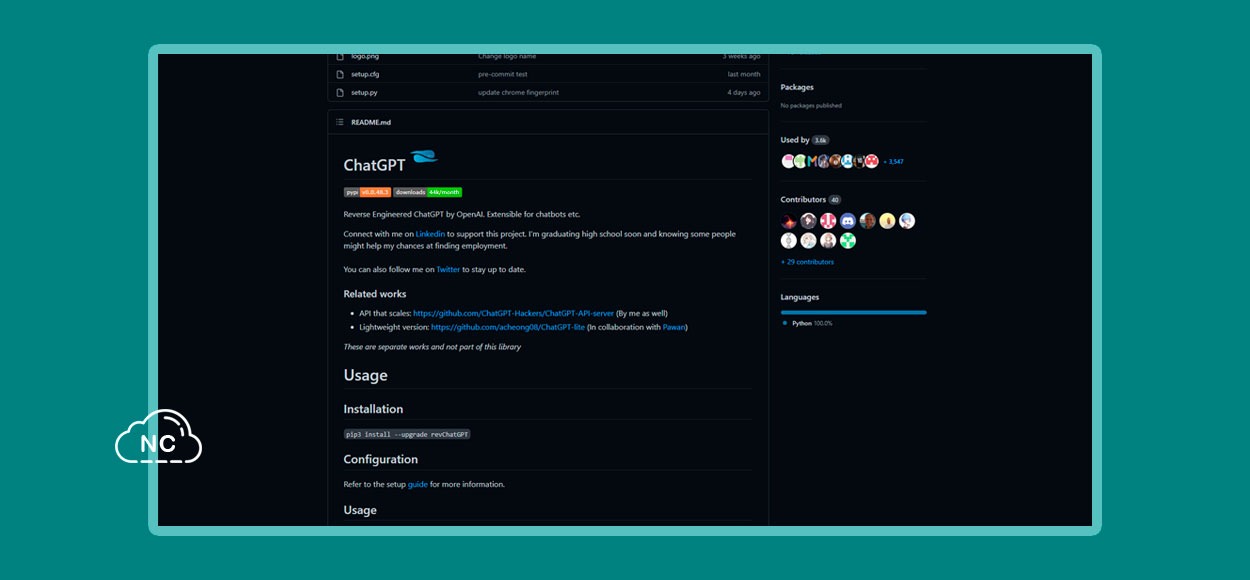1250x580 pixels.
Task: Click the file icon beside setup.cfg
Action: click(340, 74)
